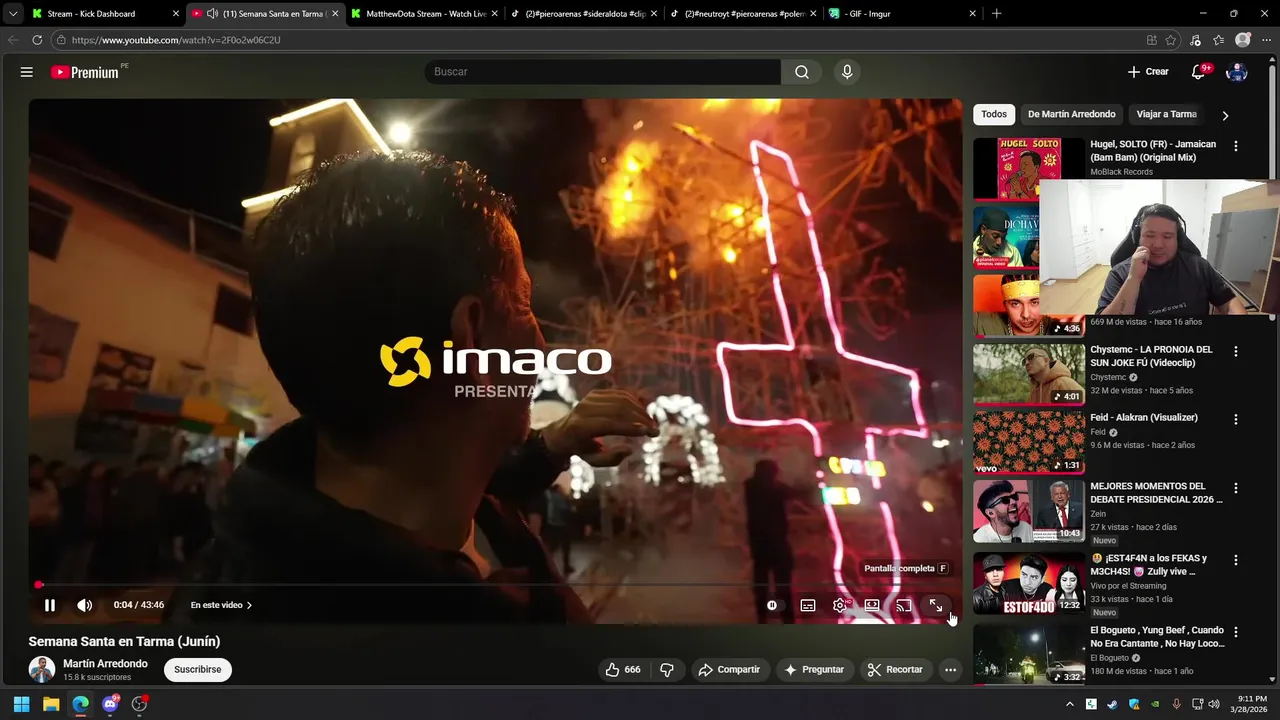Open options for EST4F4N a los FEKAS video
The width and height of the screenshot is (1280, 720).
pos(1236,560)
